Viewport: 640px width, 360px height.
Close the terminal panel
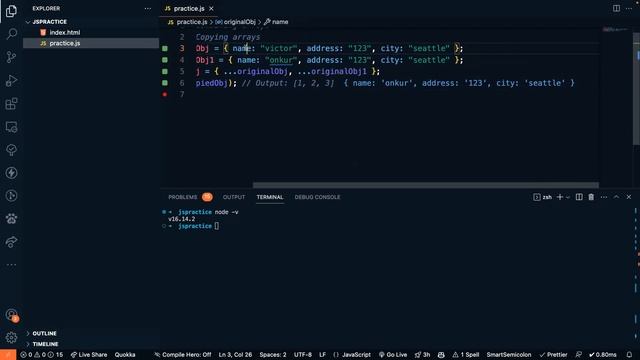point(629,197)
